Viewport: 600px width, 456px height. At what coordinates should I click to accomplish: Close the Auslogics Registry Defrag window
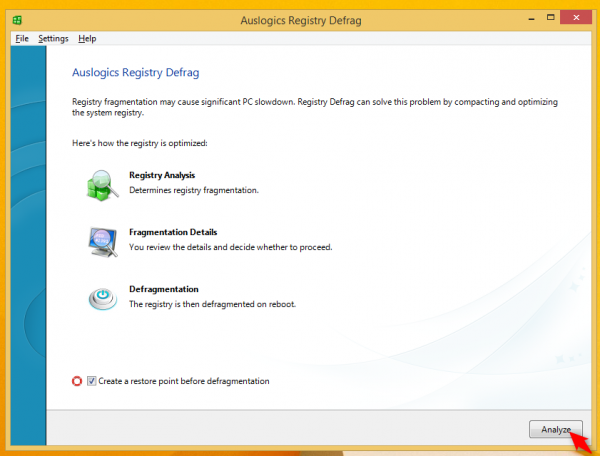click(x=576, y=18)
